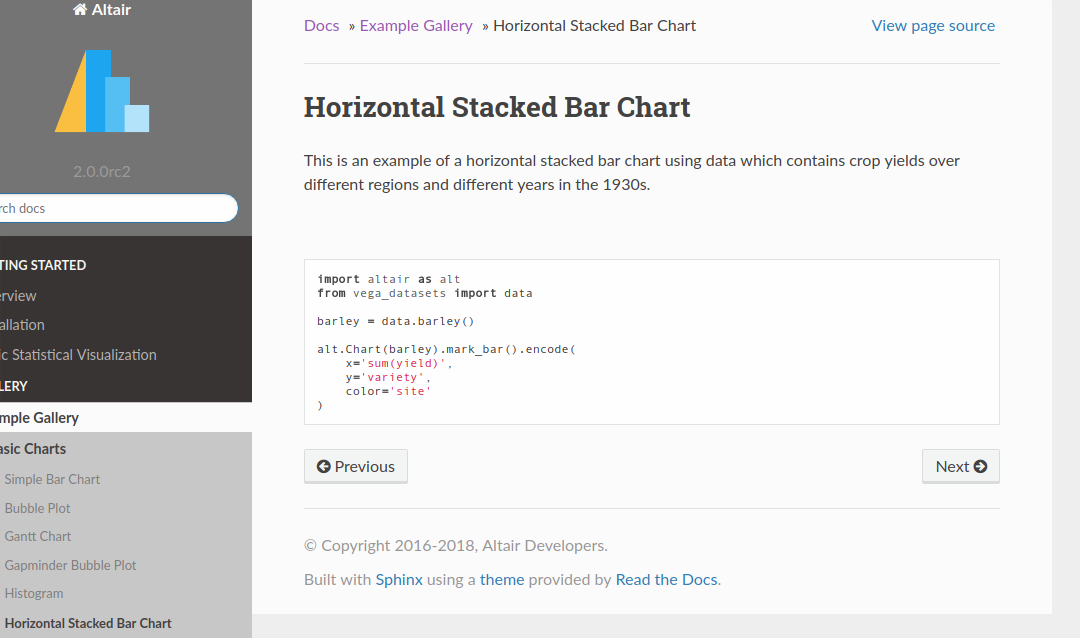Screen dimensions: 1080x638
Task: Go to Example Gallery breadcrumb link
Action: [416, 25]
